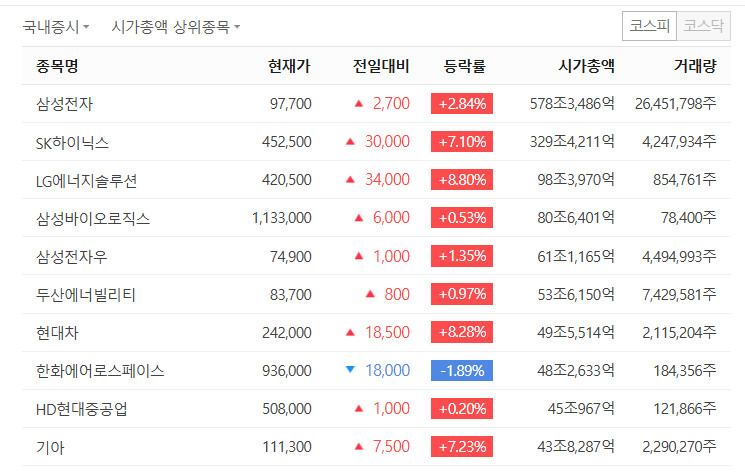Viewport: 745px width, 475px height.
Task: Open the 국내증시 dropdown
Action: coord(56,27)
